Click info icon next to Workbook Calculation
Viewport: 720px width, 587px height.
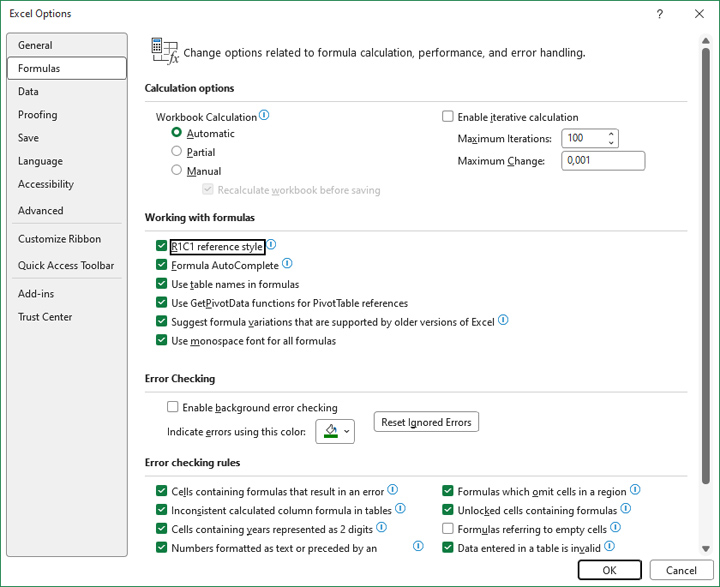(265, 116)
